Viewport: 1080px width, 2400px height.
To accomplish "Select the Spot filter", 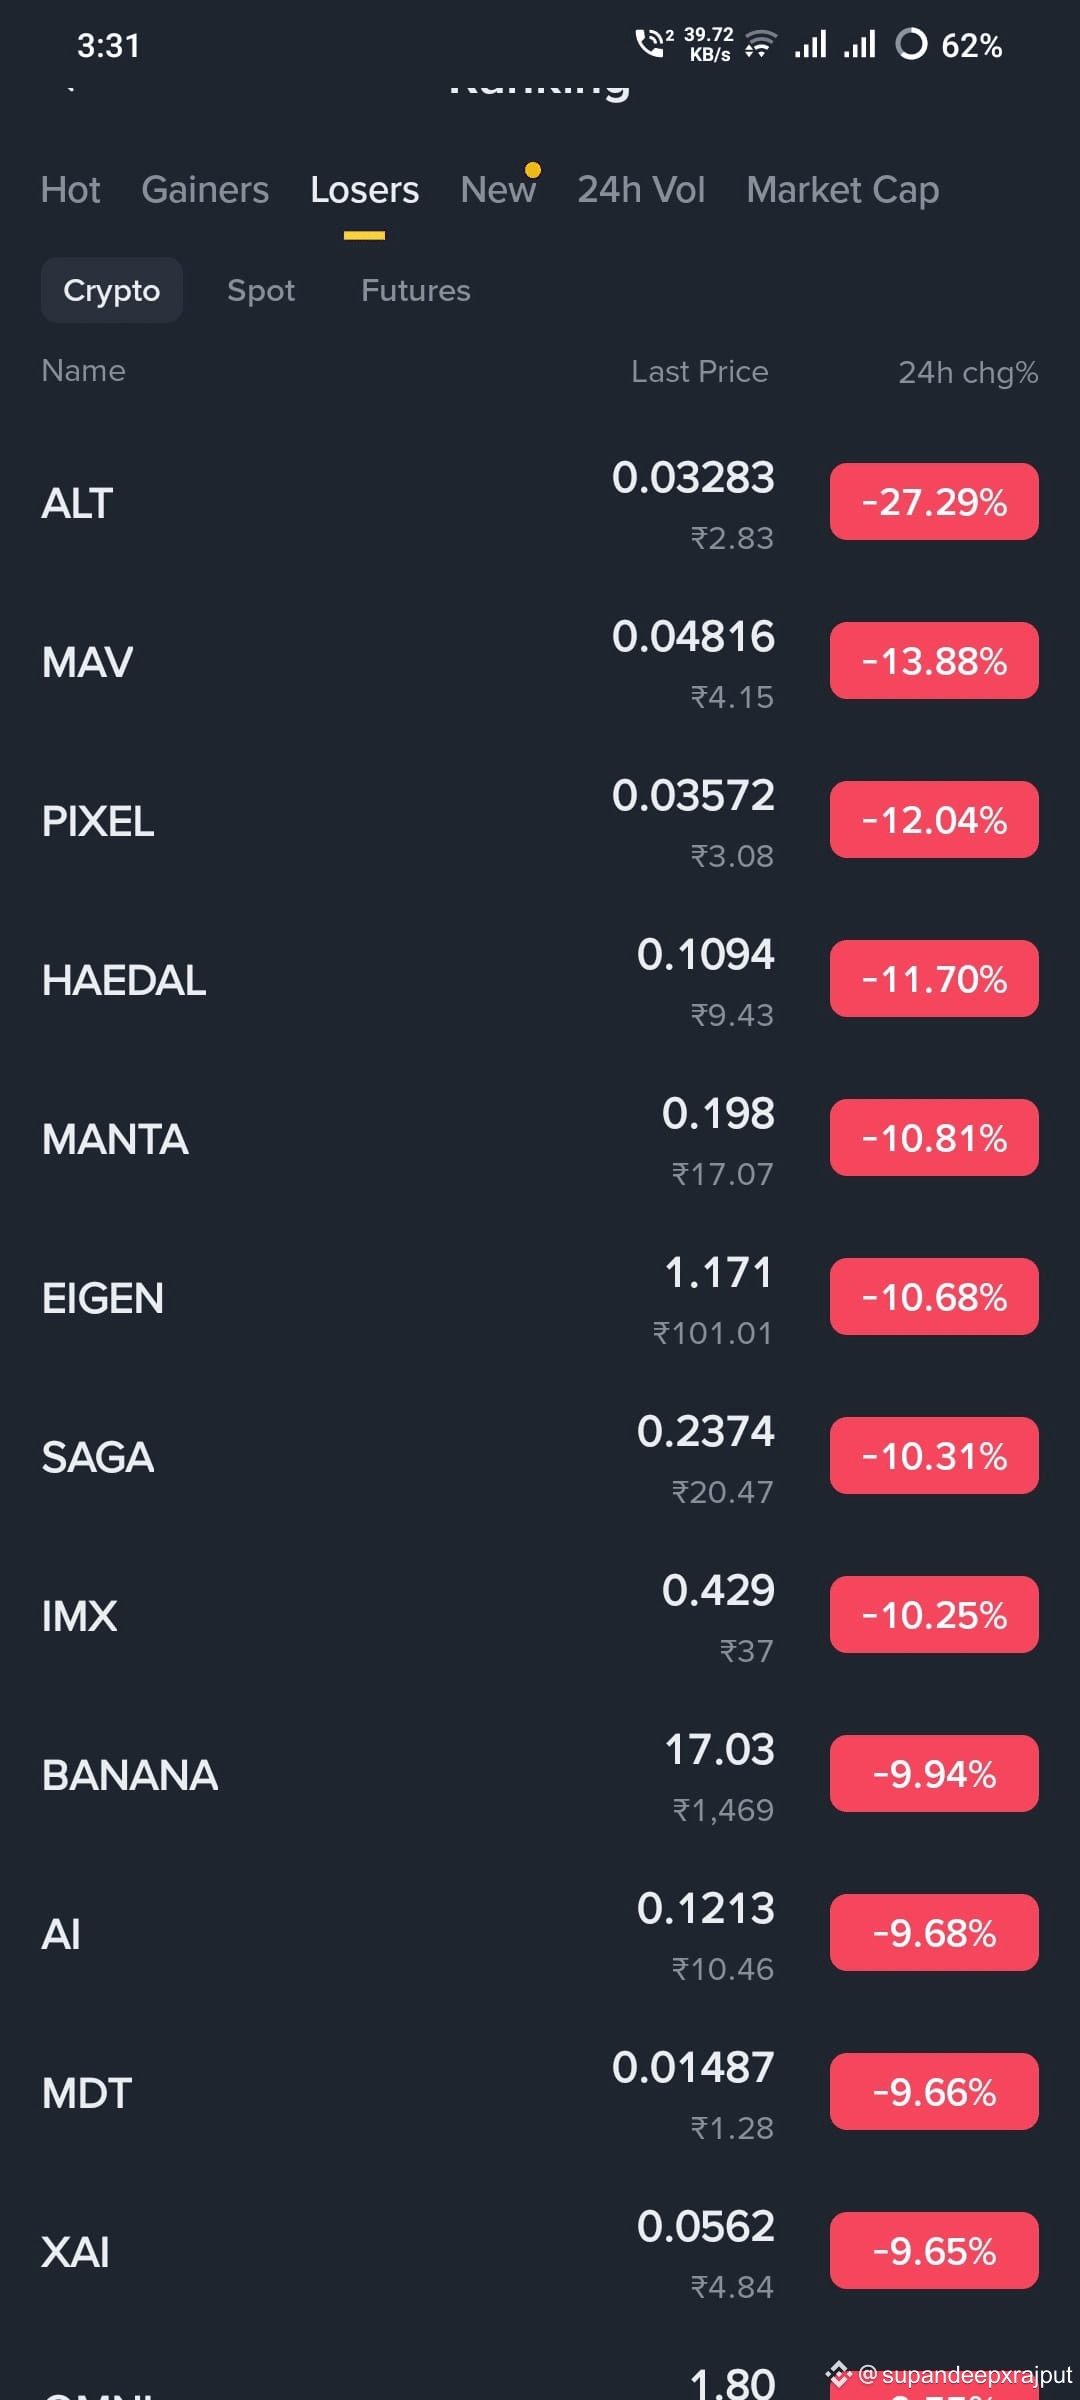I will [x=261, y=290].
